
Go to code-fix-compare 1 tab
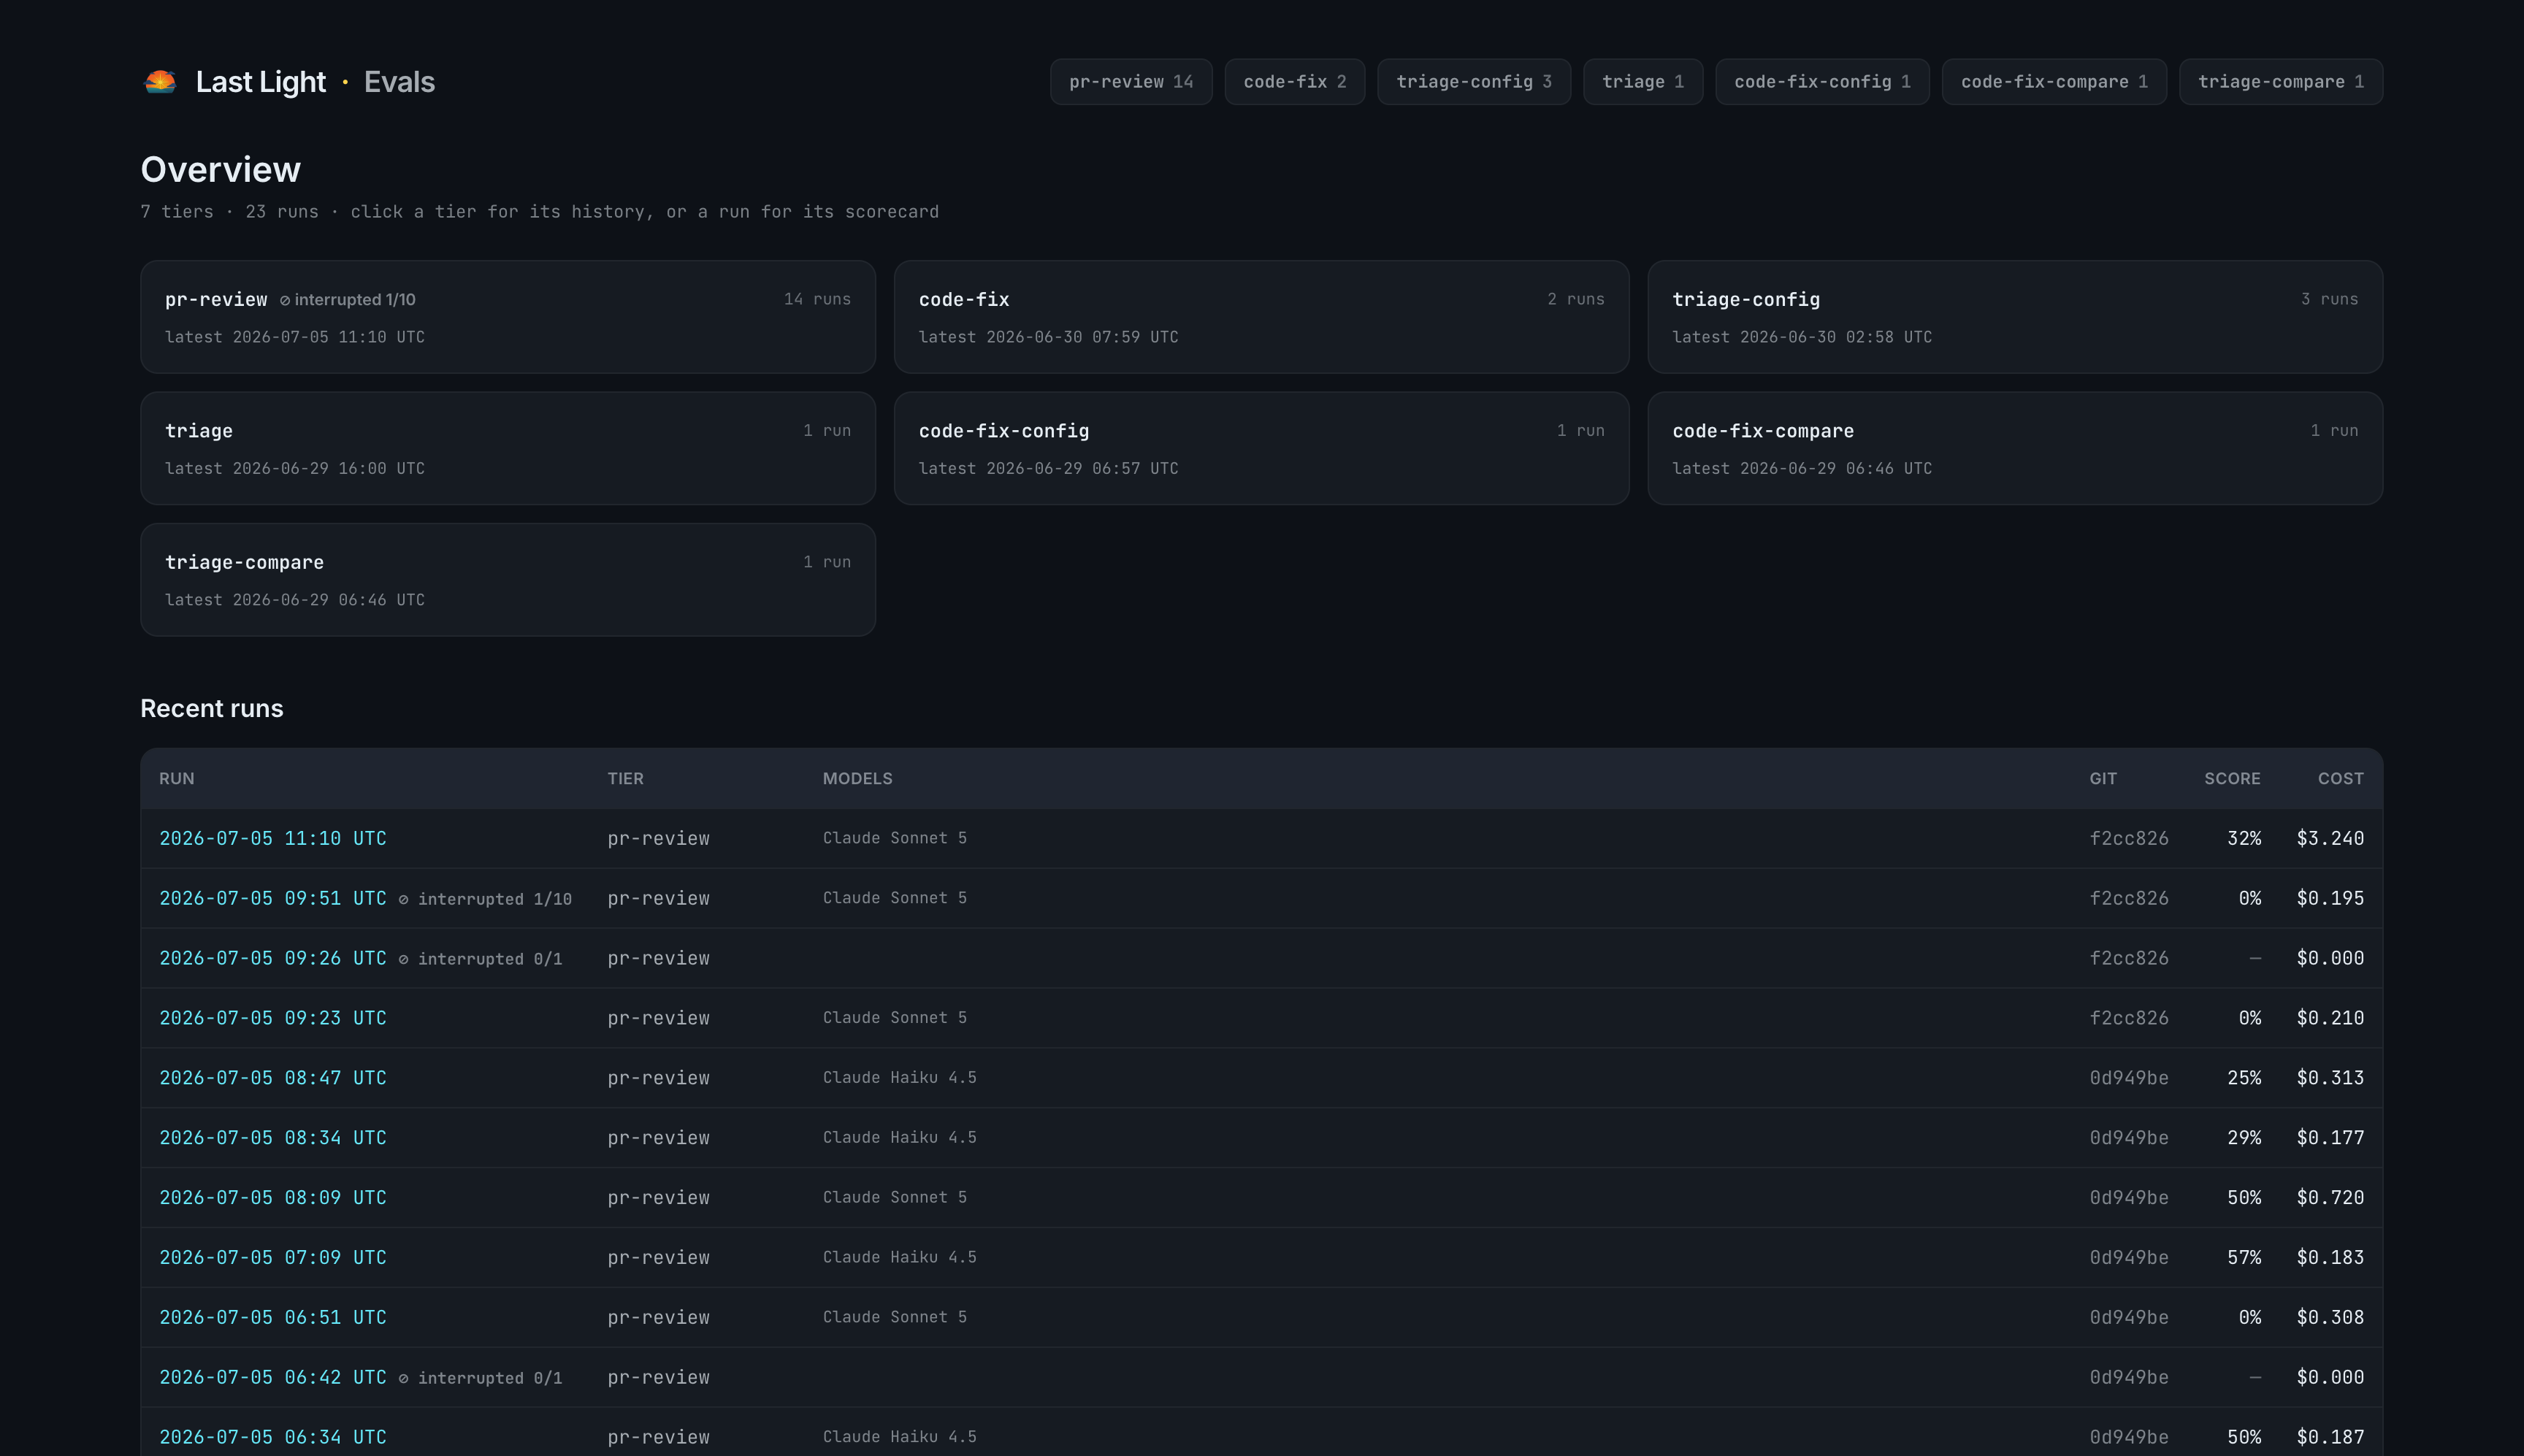(x=2054, y=82)
